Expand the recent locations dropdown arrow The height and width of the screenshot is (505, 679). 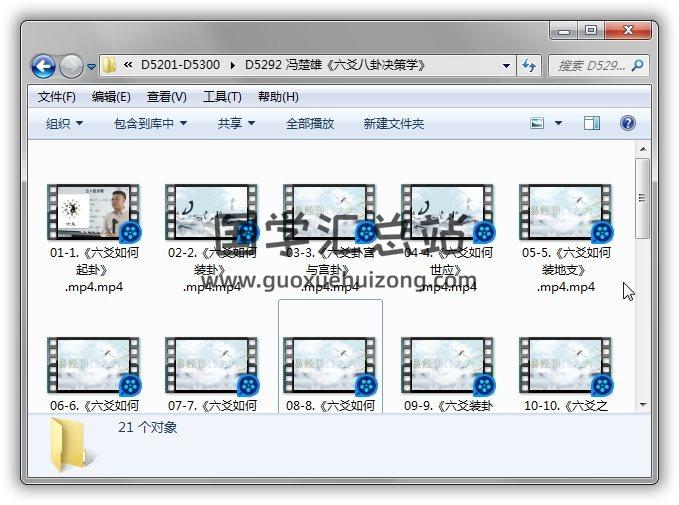pyautogui.click(x=92, y=67)
